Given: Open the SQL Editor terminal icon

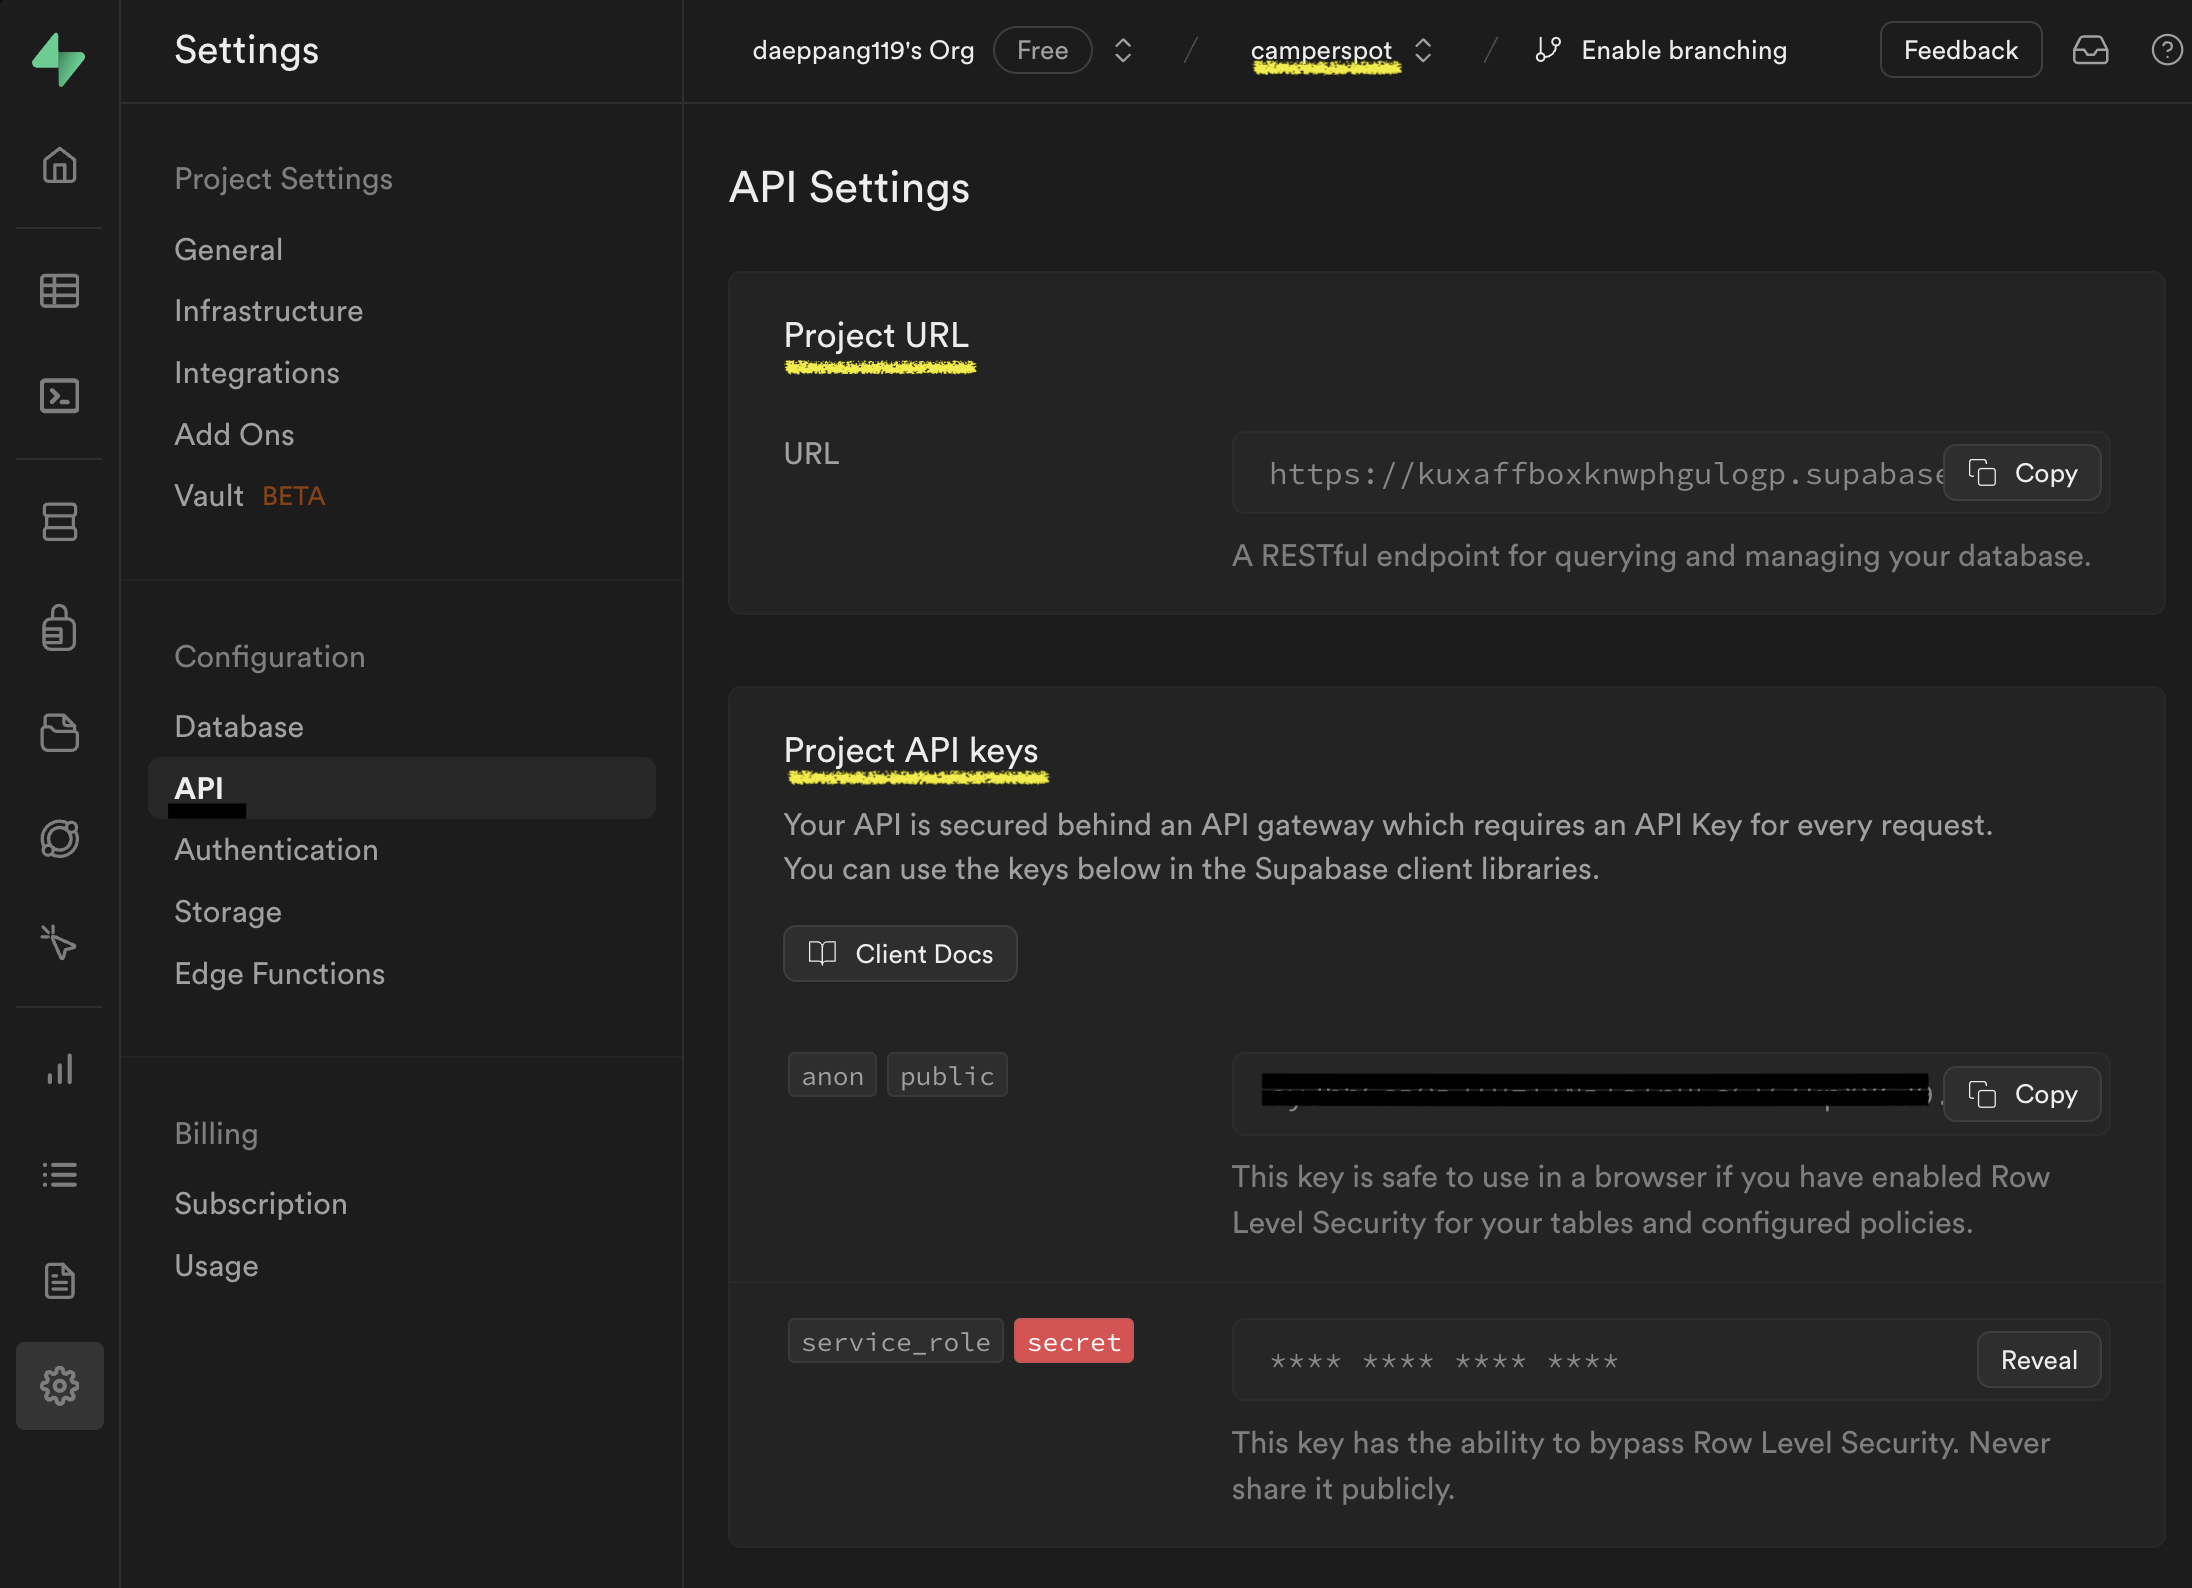Looking at the screenshot, I should click(59, 396).
